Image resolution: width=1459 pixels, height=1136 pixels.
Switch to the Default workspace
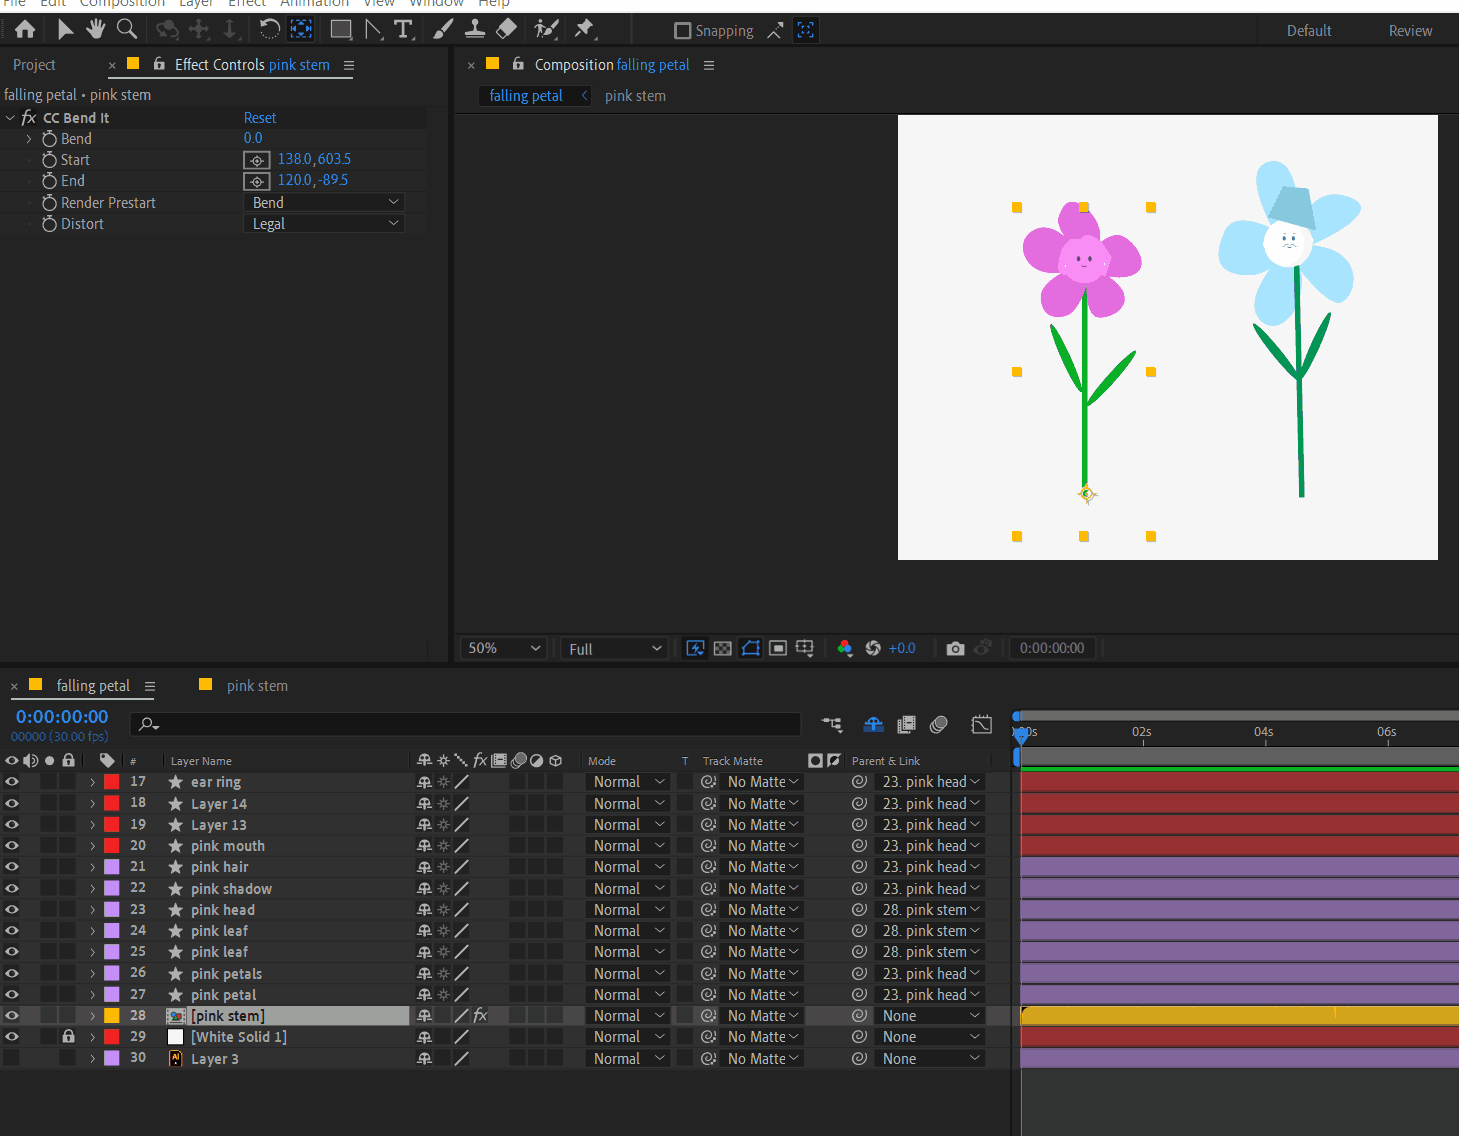[1309, 31]
